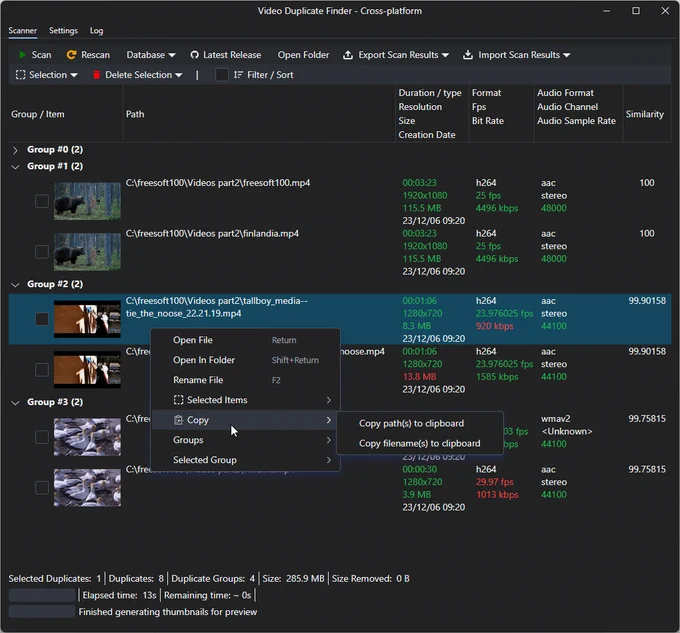Click the Open Folder button

(x=303, y=55)
